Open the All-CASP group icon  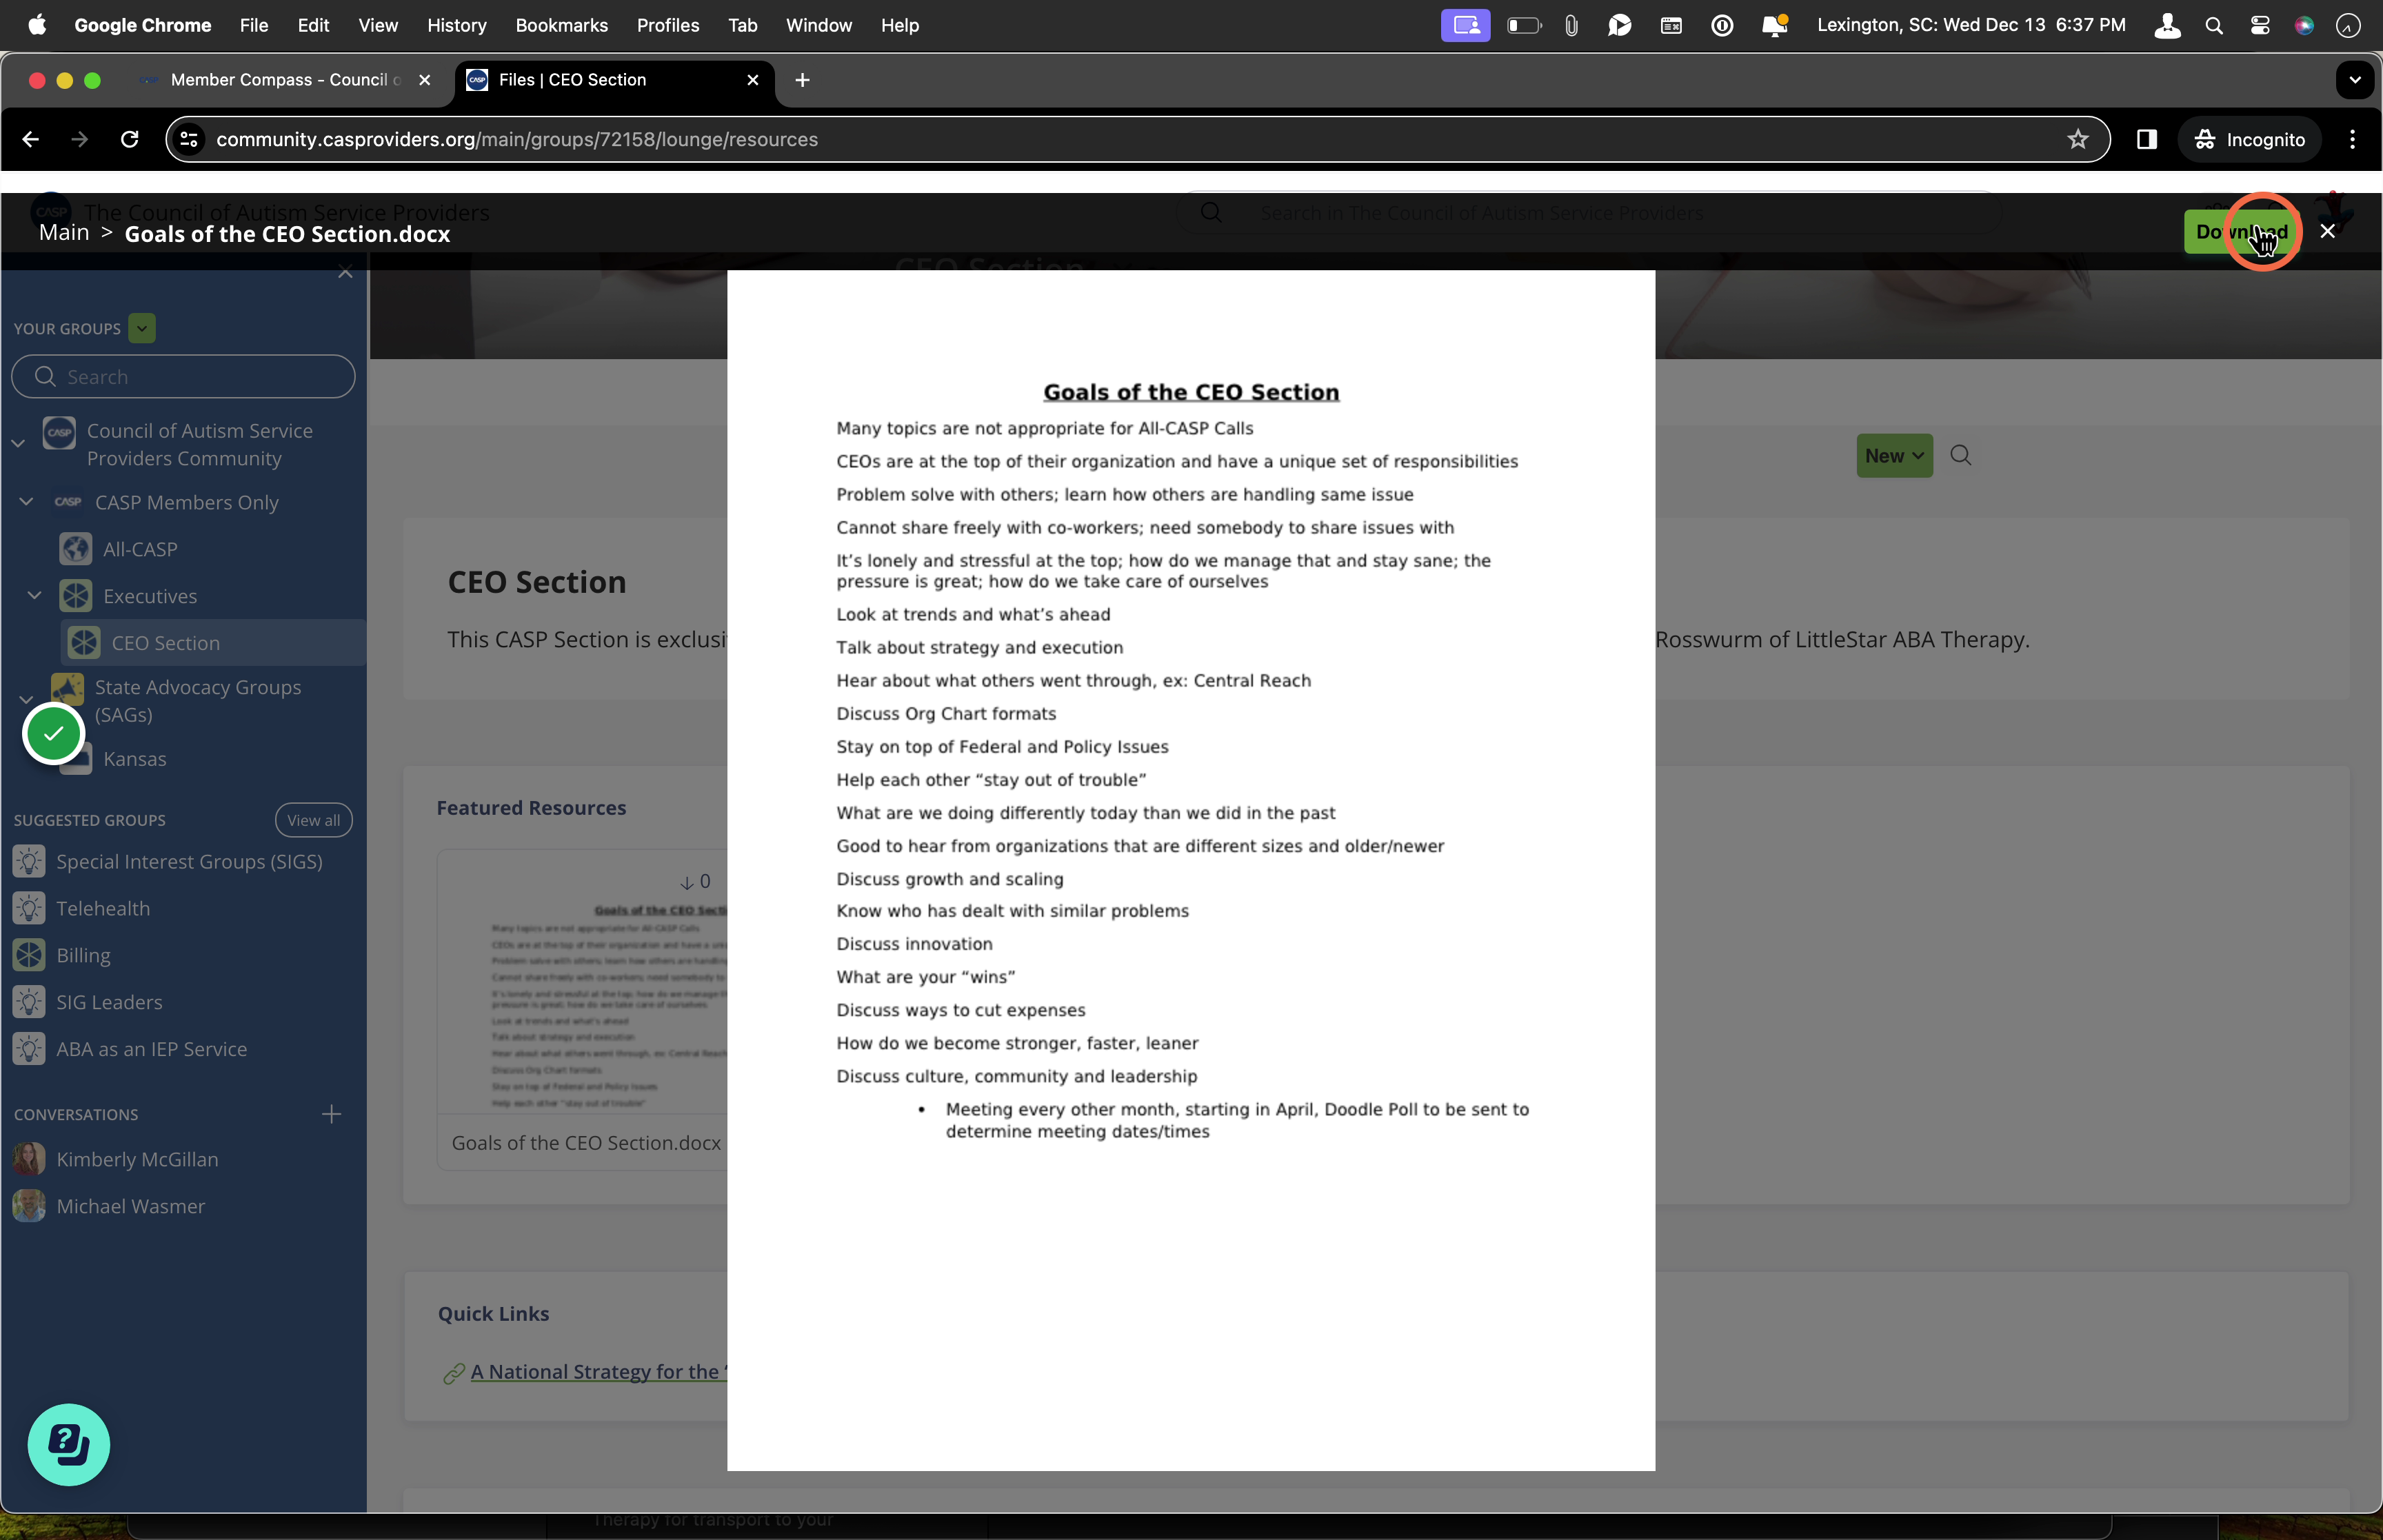point(76,549)
